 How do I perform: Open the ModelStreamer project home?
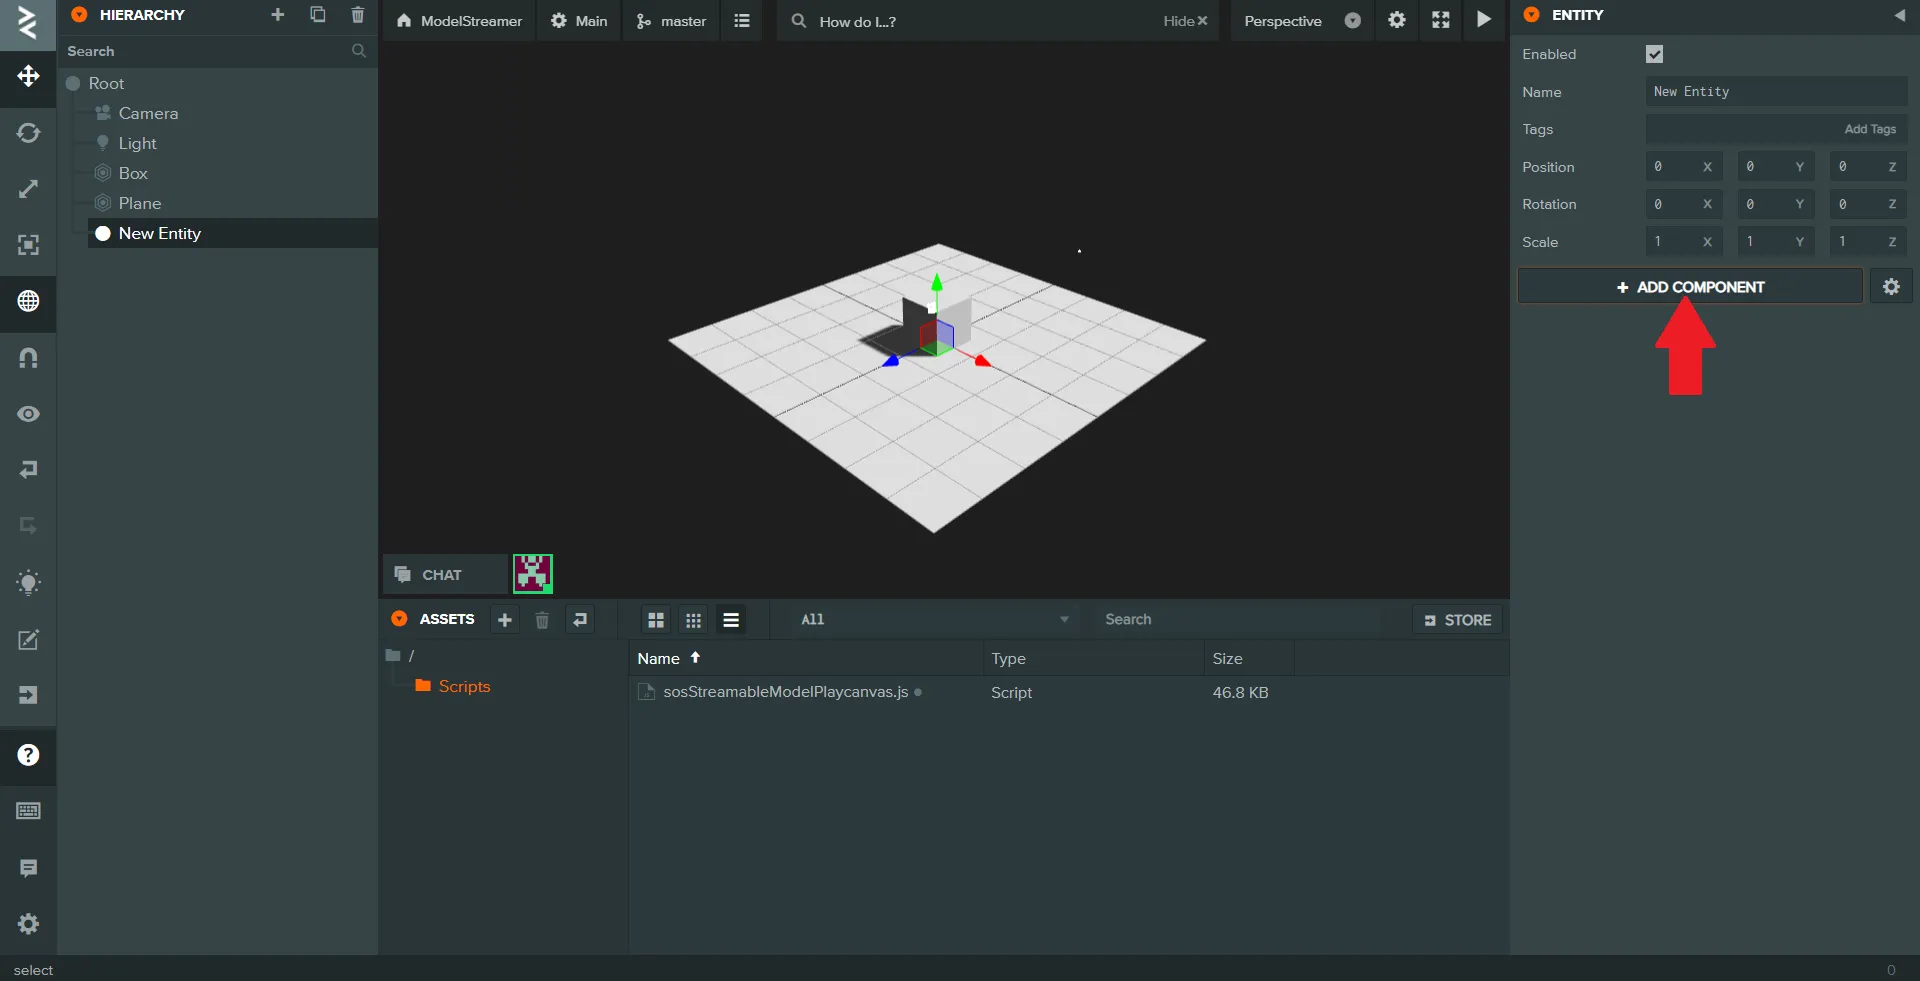[460, 21]
